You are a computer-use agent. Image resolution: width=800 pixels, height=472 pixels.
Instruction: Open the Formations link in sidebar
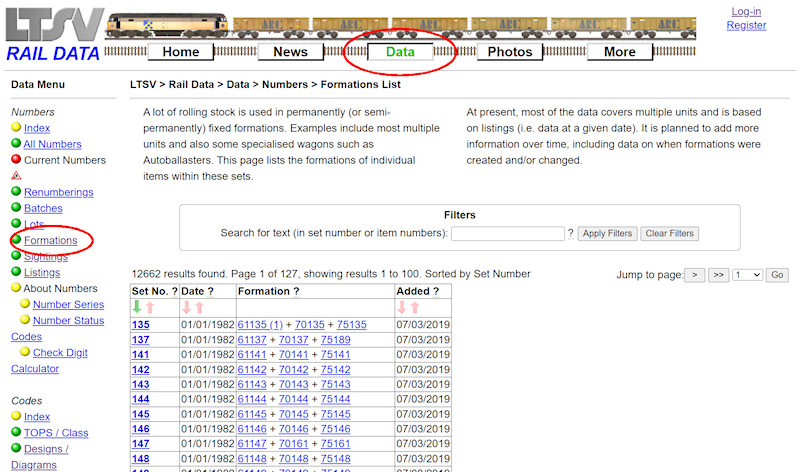pos(51,240)
